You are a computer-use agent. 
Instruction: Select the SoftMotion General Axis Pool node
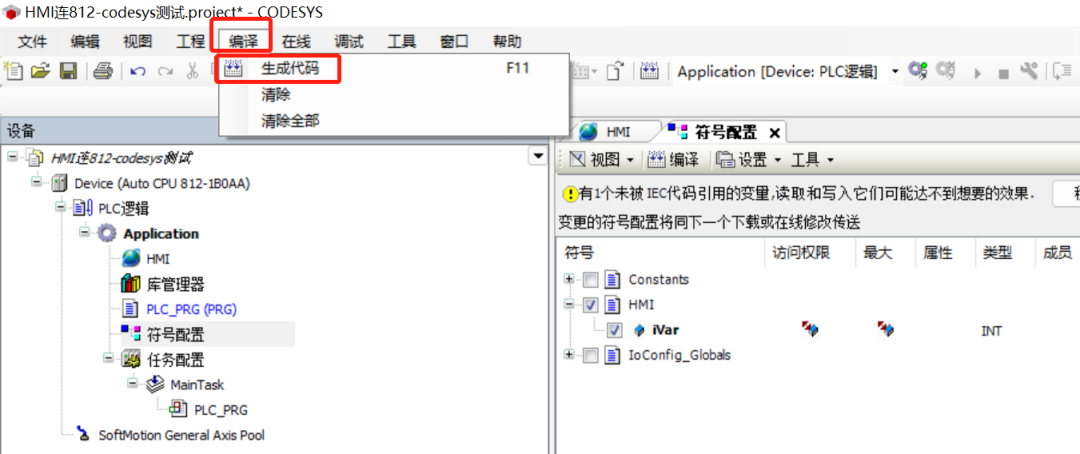coord(181,435)
